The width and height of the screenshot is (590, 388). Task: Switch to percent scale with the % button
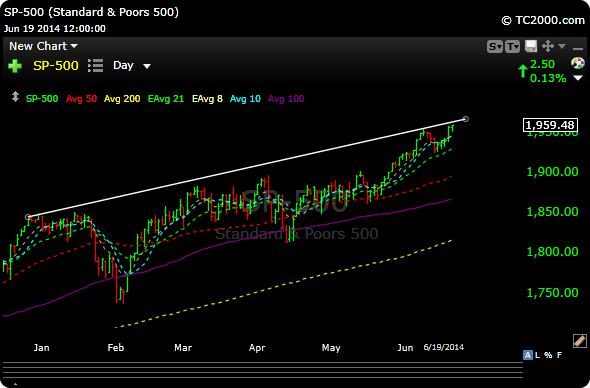coord(548,355)
